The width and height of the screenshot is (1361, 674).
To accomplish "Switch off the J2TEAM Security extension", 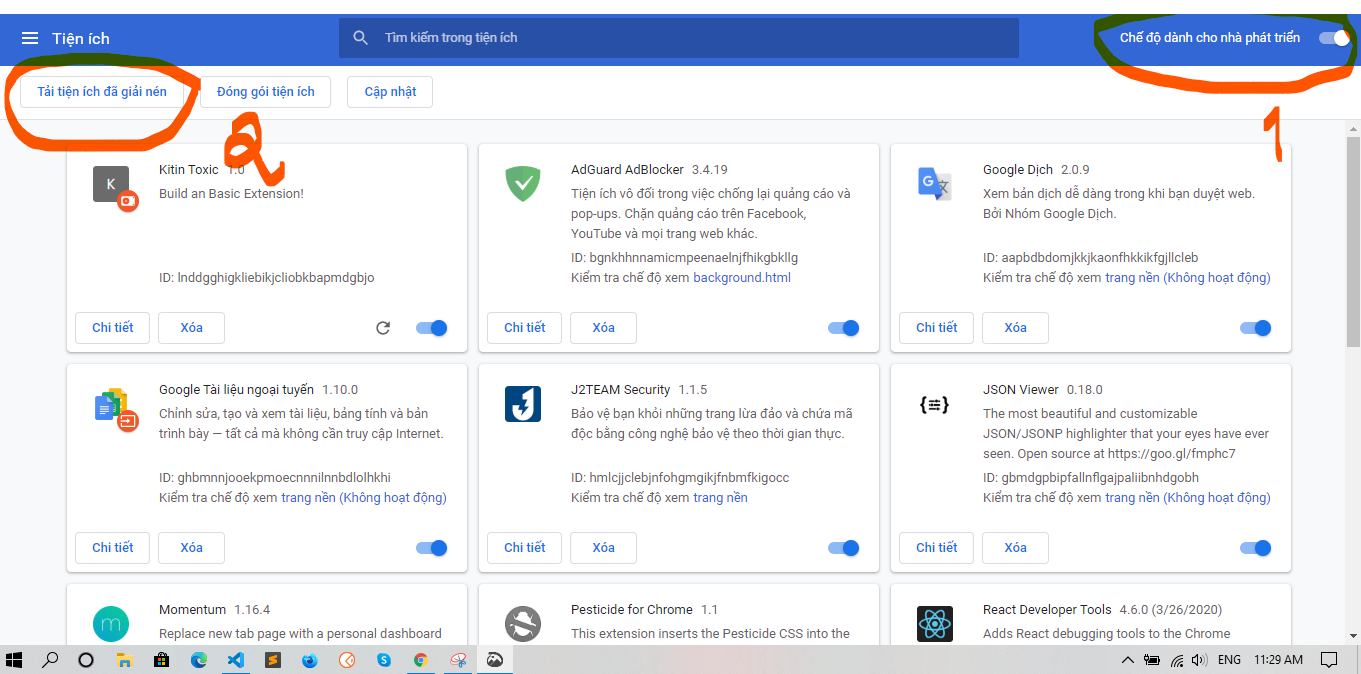I will point(844,548).
